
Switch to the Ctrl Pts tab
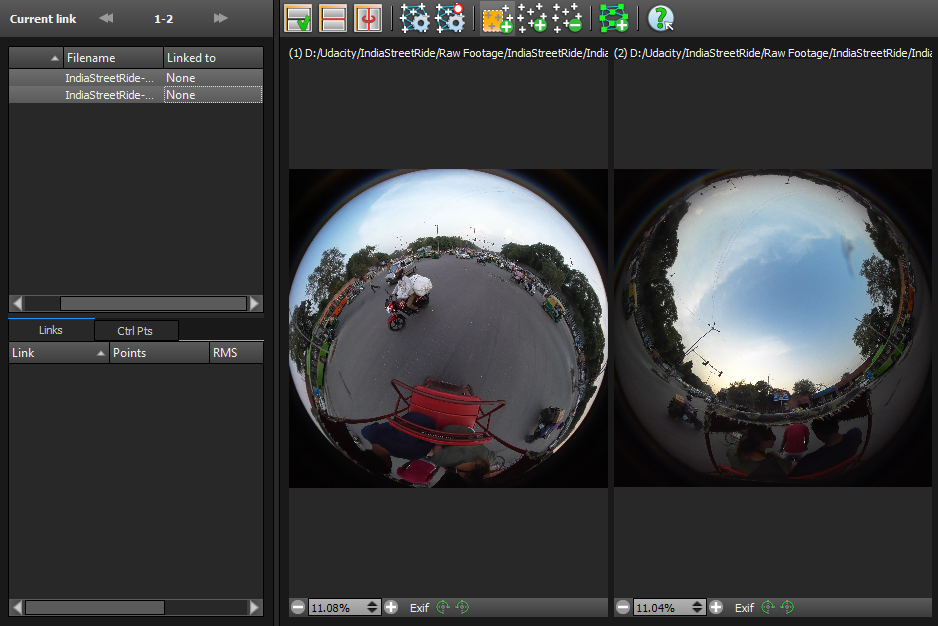[135, 330]
